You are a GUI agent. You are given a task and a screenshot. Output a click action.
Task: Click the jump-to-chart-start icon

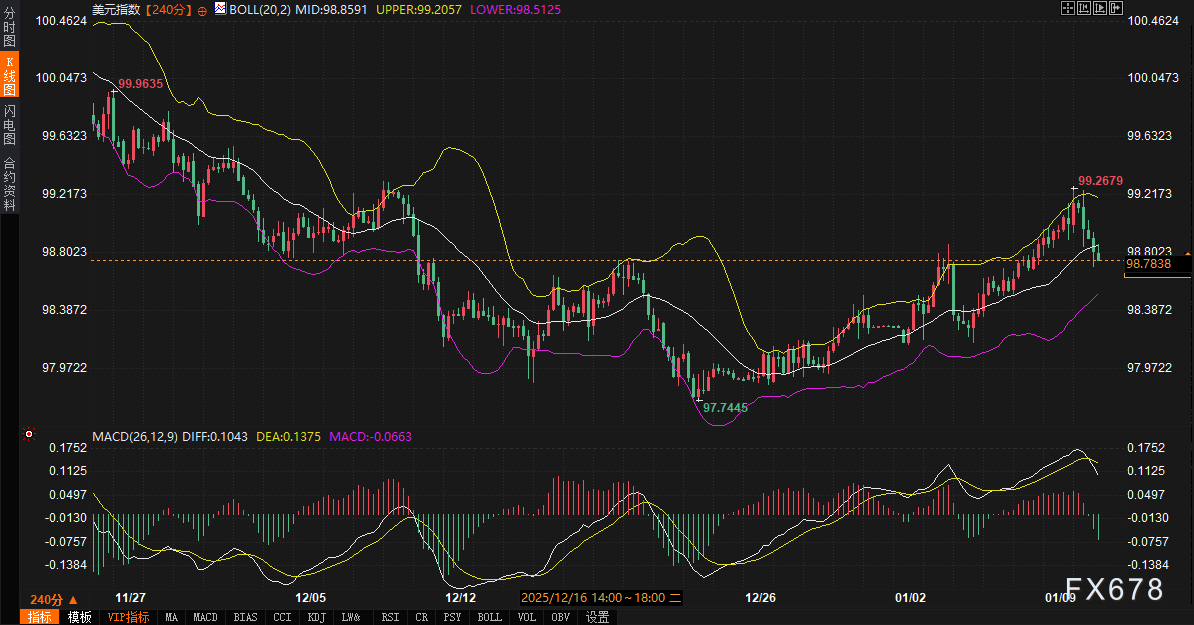point(1084,8)
